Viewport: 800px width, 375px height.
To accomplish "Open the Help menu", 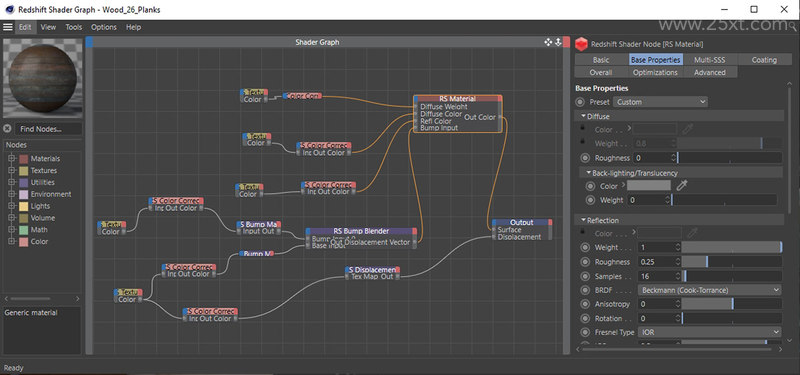I will pyautogui.click(x=133, y=27).
